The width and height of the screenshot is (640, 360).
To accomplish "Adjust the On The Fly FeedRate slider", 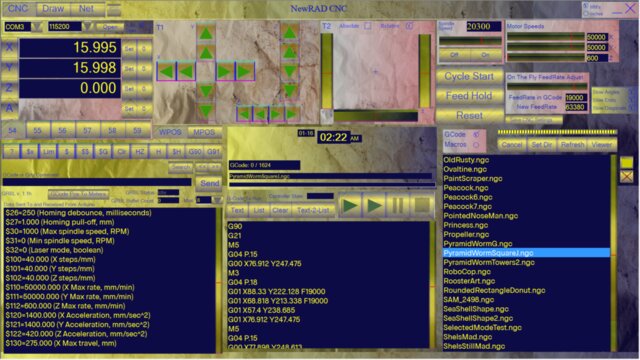I will (x=547, y=87).
